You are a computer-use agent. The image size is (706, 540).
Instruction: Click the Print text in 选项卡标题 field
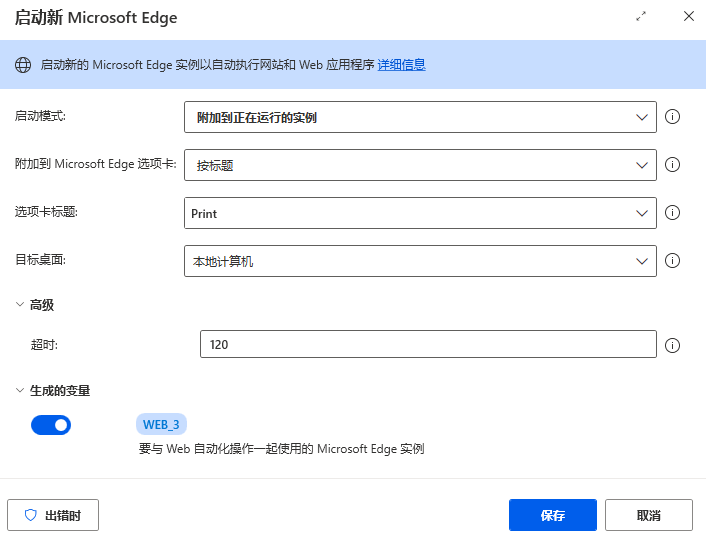pos(204,213)
